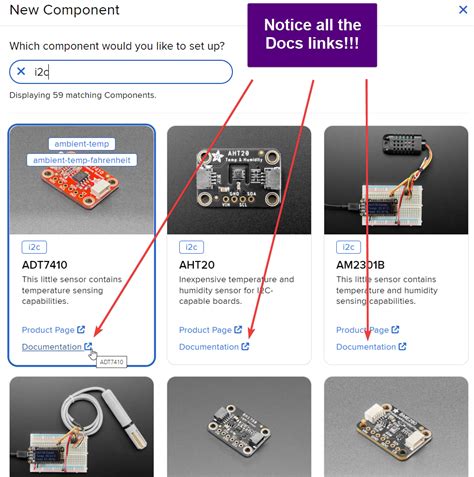Image resolution: width=474 pixels, height=477 pixels.
Task: Click the i2c tag on ADT7410 card
Action: coord(34,247)
